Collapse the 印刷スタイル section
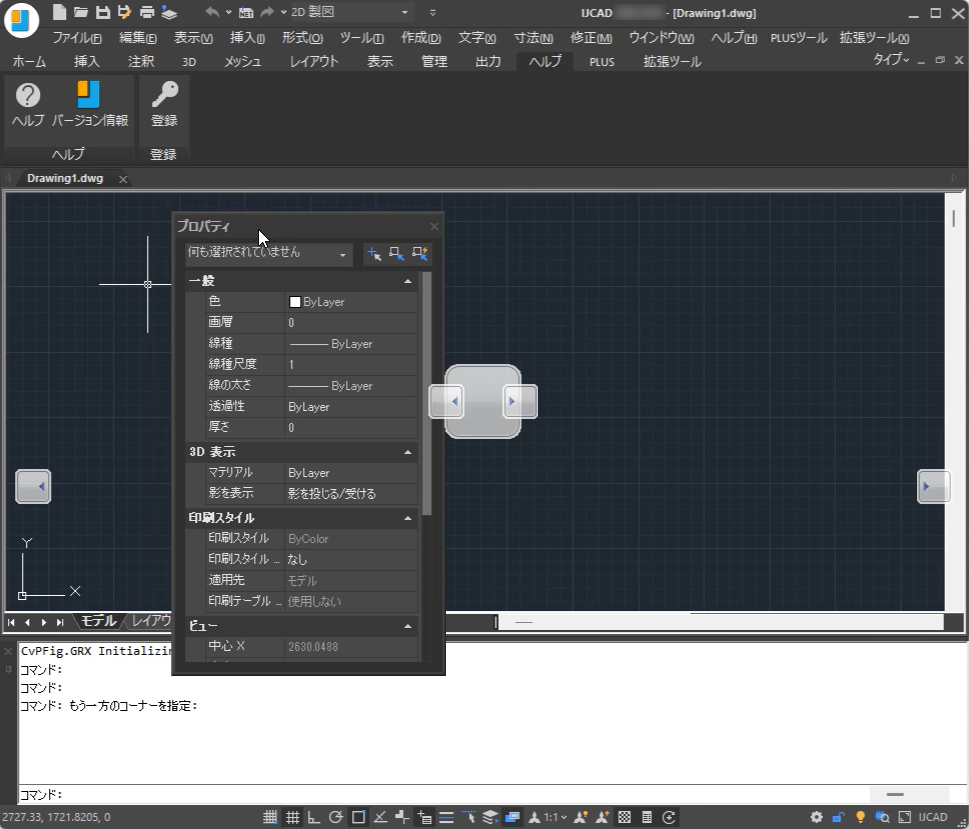Screen dimensions: 969x829 pyautogui.click(x=407, y=518)
